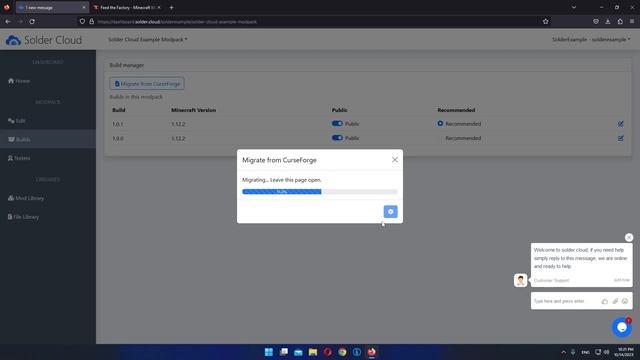Click the migration progress bar
This screenshot has height=360, width=640.
320,192
